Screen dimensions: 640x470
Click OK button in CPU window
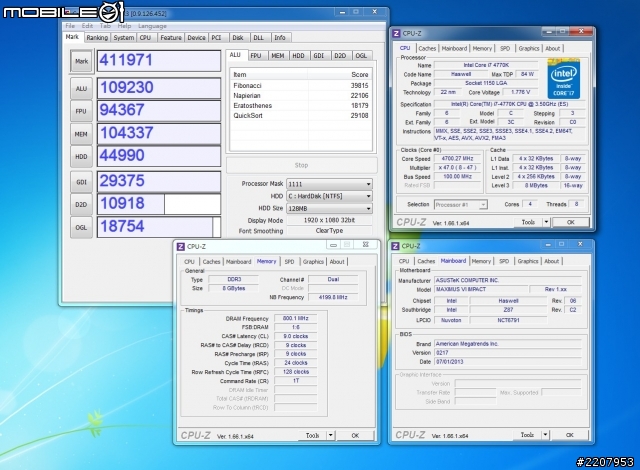click(571, 222)
